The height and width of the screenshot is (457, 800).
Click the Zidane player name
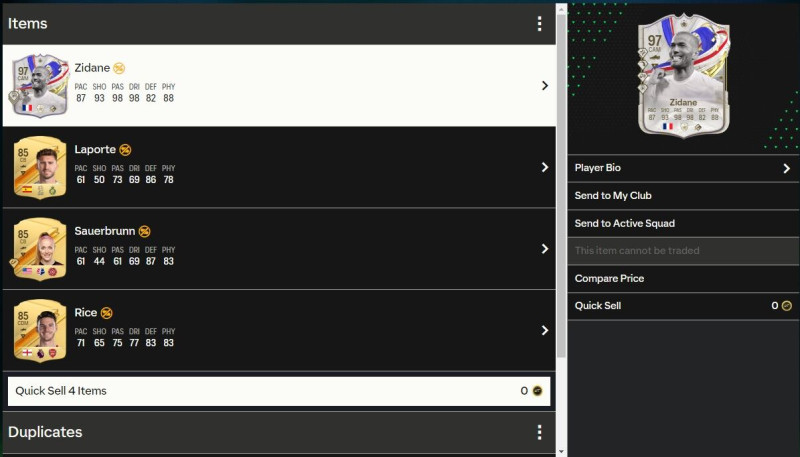pos(92,68)
